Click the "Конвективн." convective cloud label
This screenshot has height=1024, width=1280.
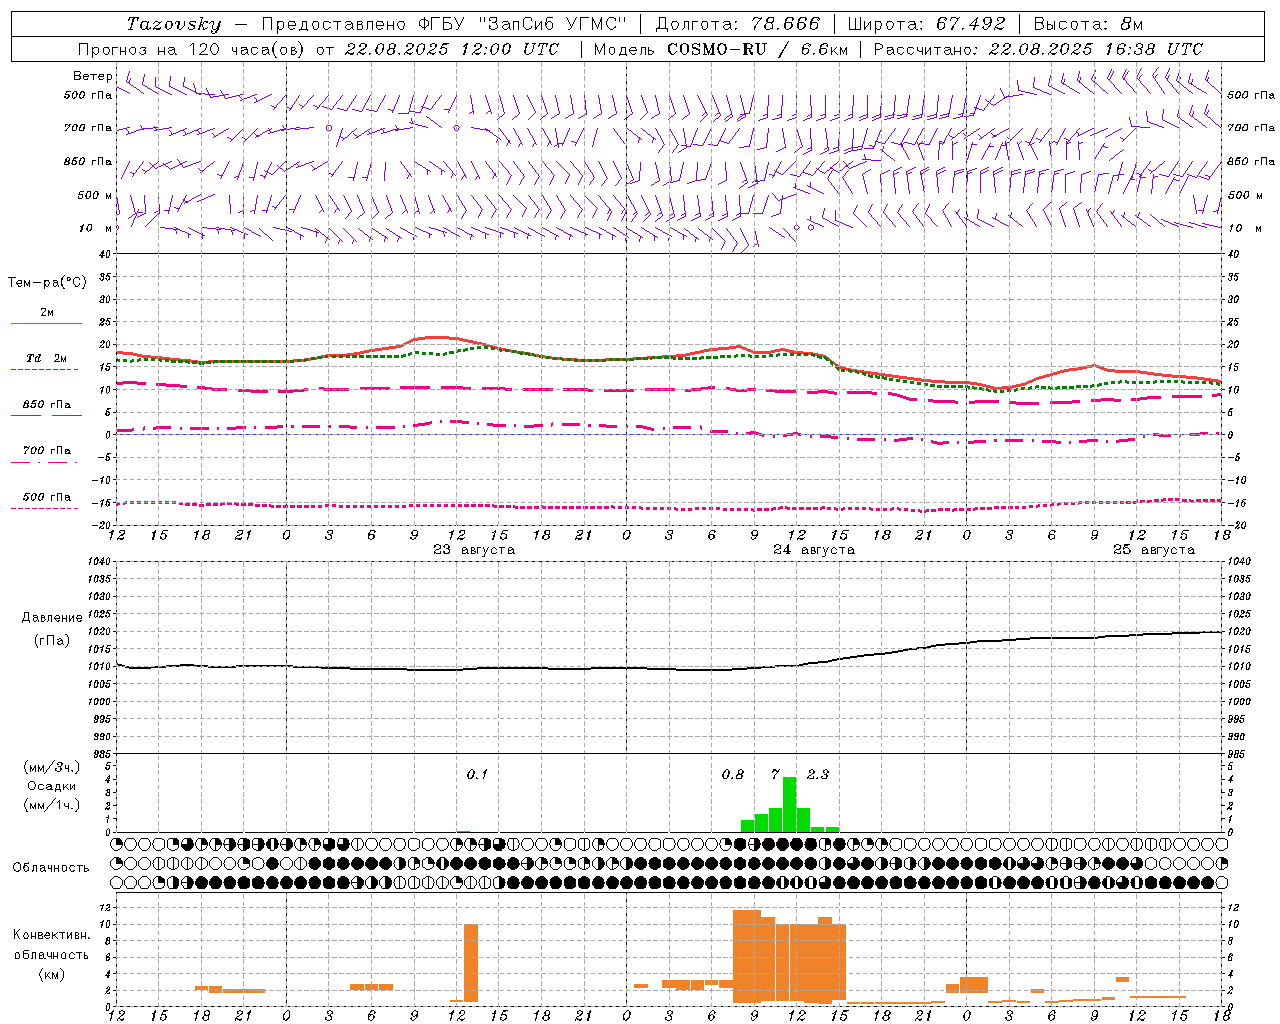[52, 935]
